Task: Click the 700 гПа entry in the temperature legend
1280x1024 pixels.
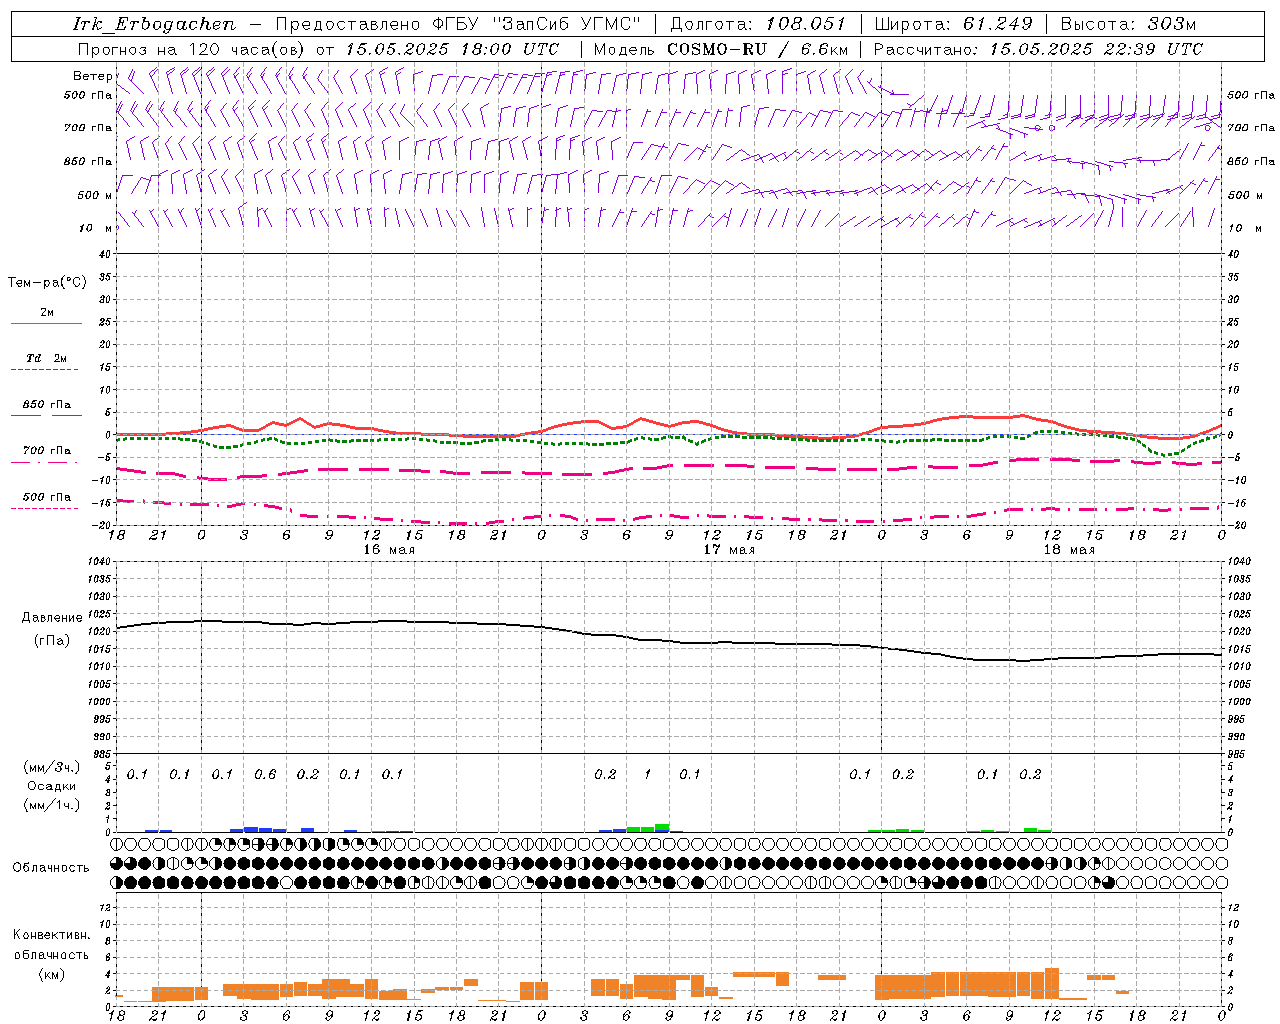Action: (47, 451)
